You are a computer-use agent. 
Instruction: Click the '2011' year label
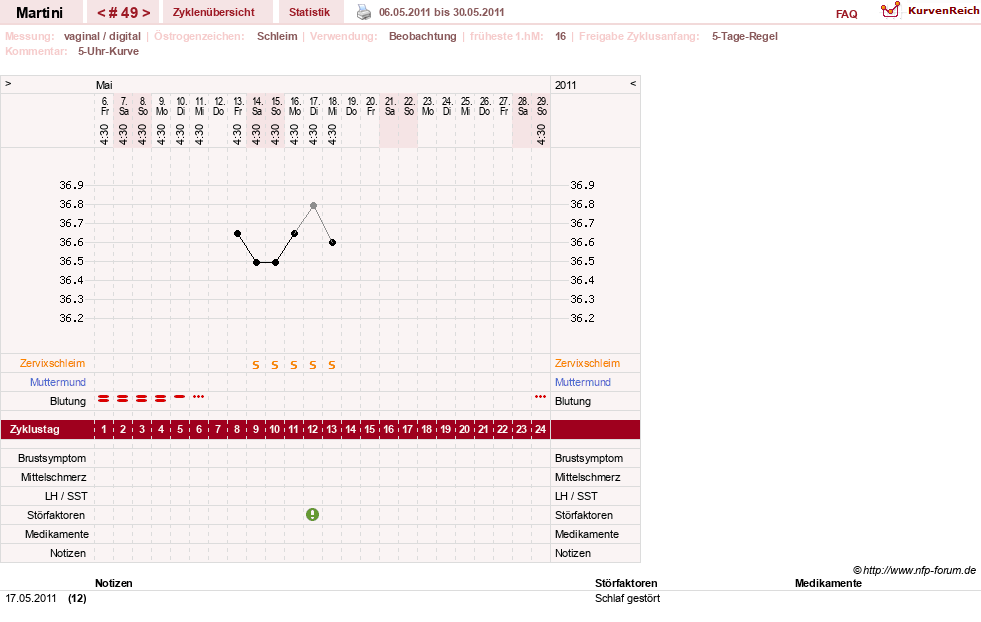click(x=566, y=85)
